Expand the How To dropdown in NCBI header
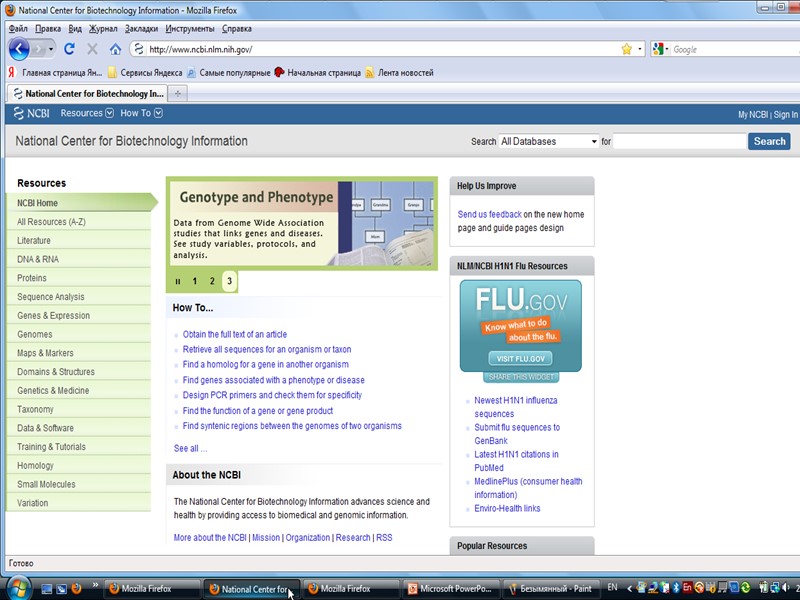This screenshot has width=800, height=600. click(x=141, y=113)
